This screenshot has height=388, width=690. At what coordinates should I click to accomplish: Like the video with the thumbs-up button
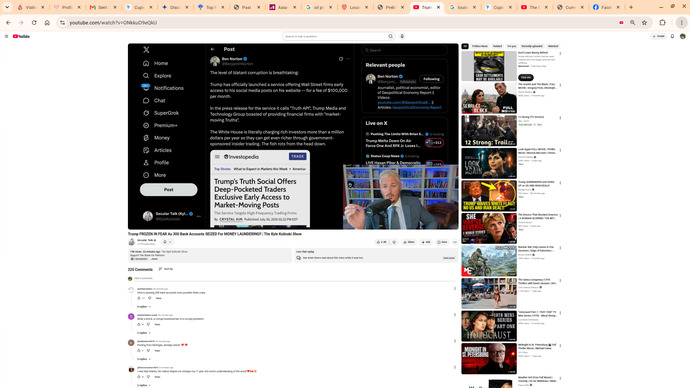click(x=381, y=242)
